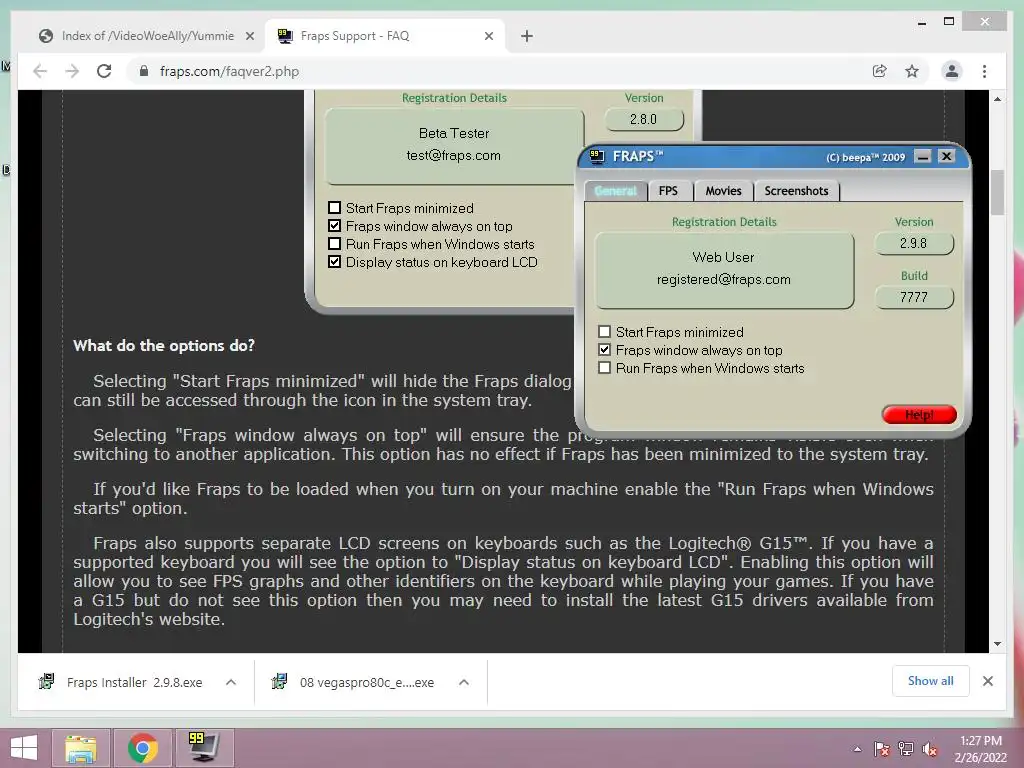The width and height of the screenshot is (1024, 768).
Task: Switch to the FPS tab in Fraps
Action: pos(668,191)
